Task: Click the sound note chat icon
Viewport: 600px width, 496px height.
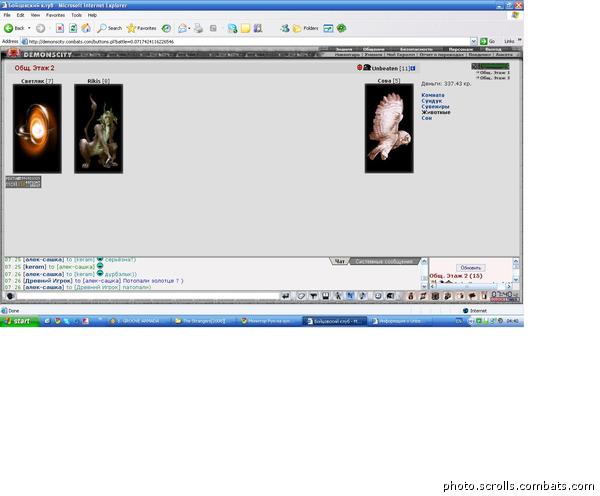Action: [362, 296]
